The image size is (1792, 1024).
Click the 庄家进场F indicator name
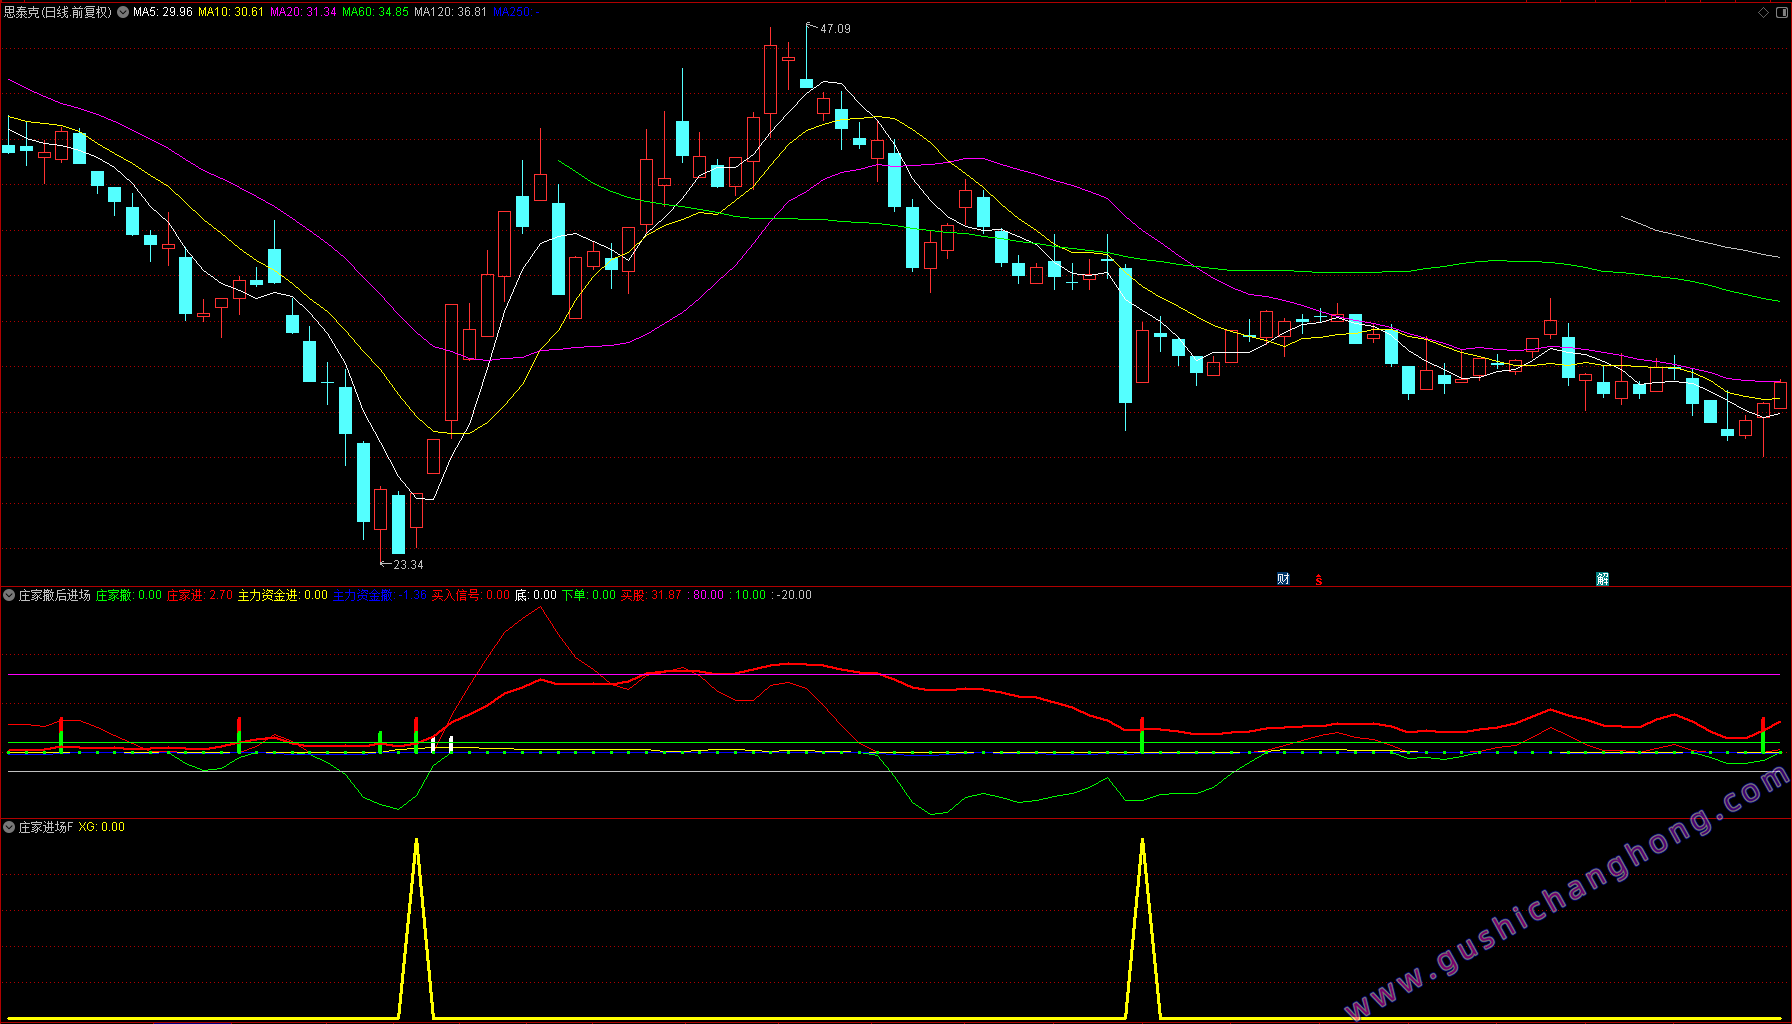tap(46, 827)
